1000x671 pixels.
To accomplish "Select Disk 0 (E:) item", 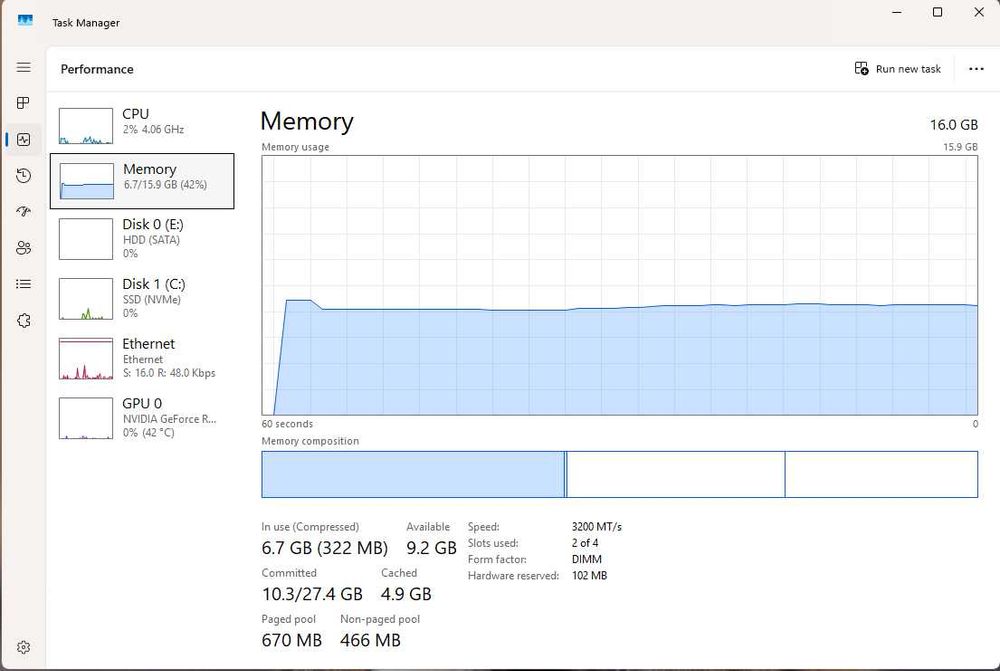I will pos(142,239).
